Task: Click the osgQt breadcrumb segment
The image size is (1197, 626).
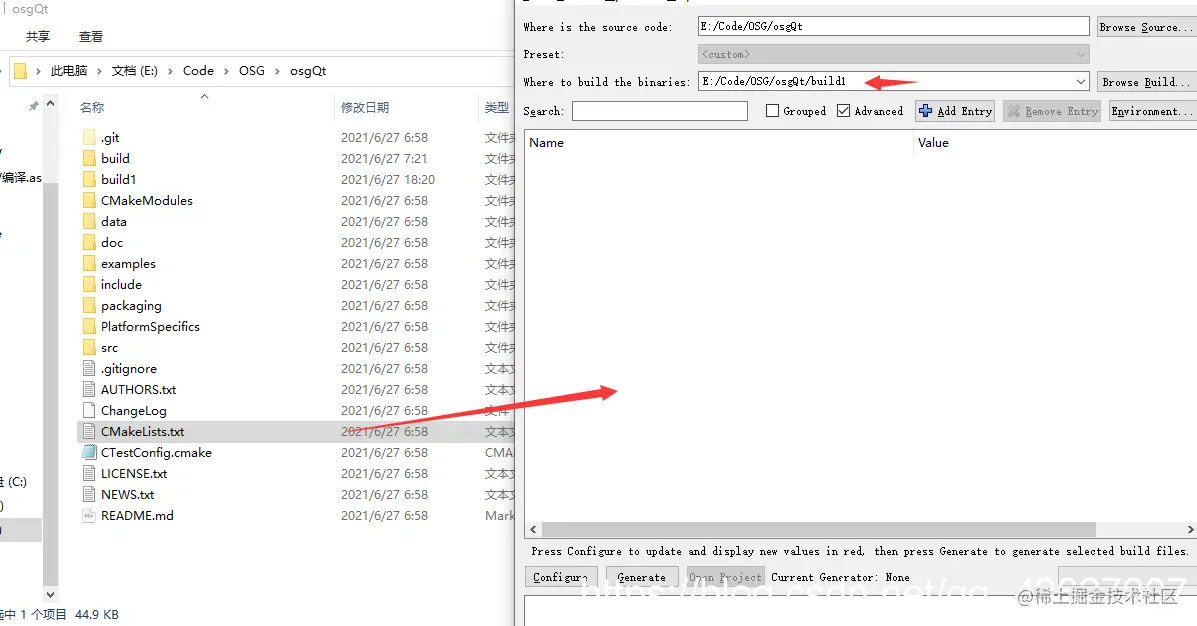Action: 308,71
